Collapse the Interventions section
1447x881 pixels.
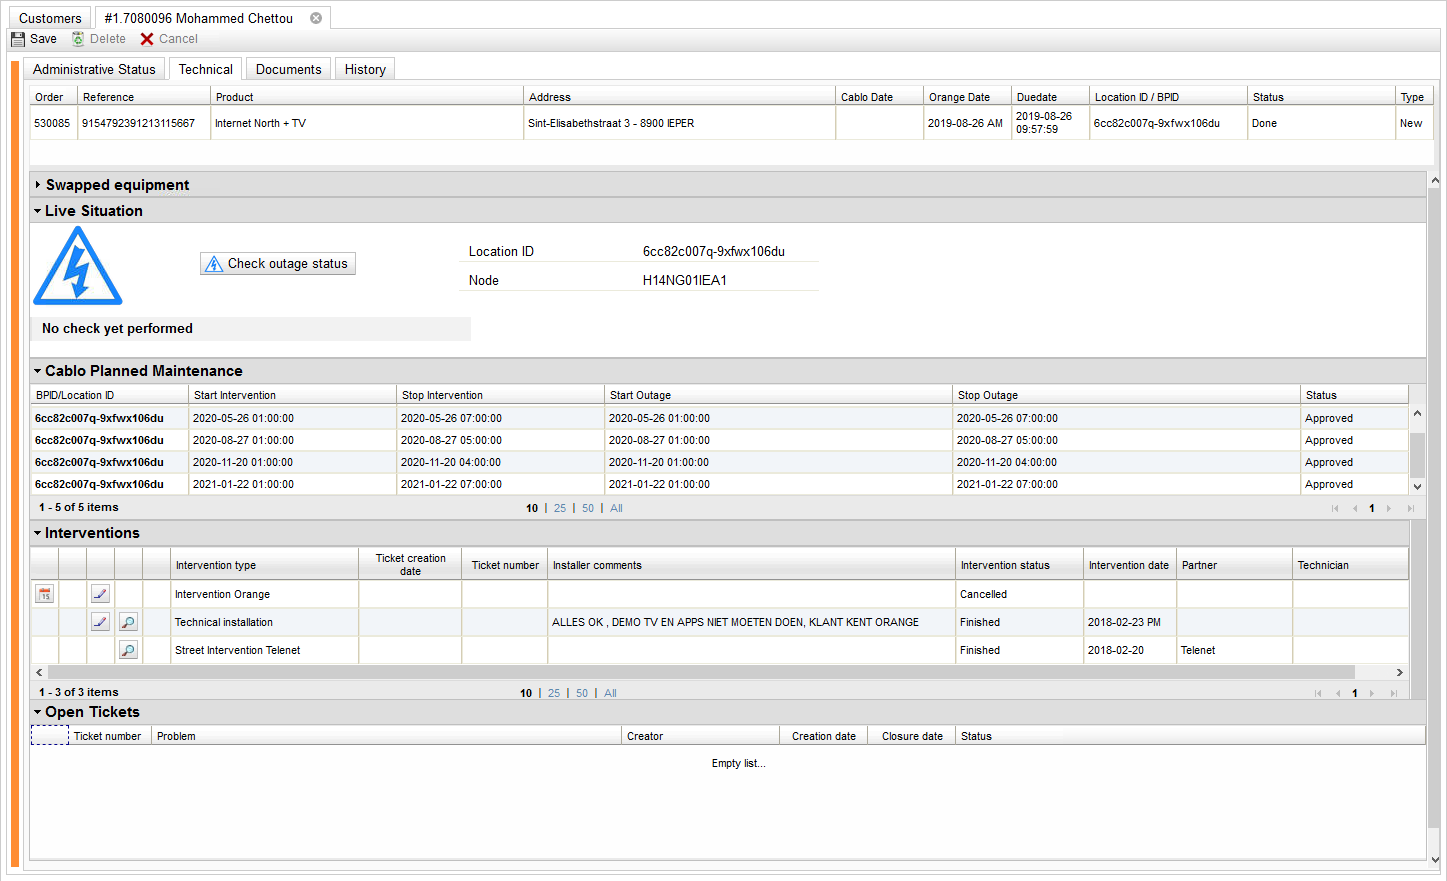tap(38, 533)
